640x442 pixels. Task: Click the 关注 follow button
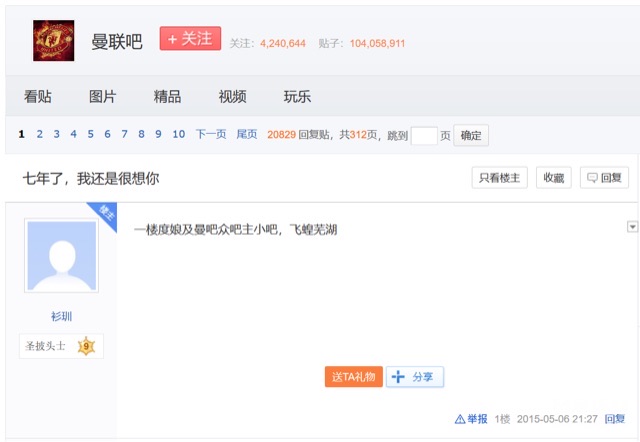190,38
